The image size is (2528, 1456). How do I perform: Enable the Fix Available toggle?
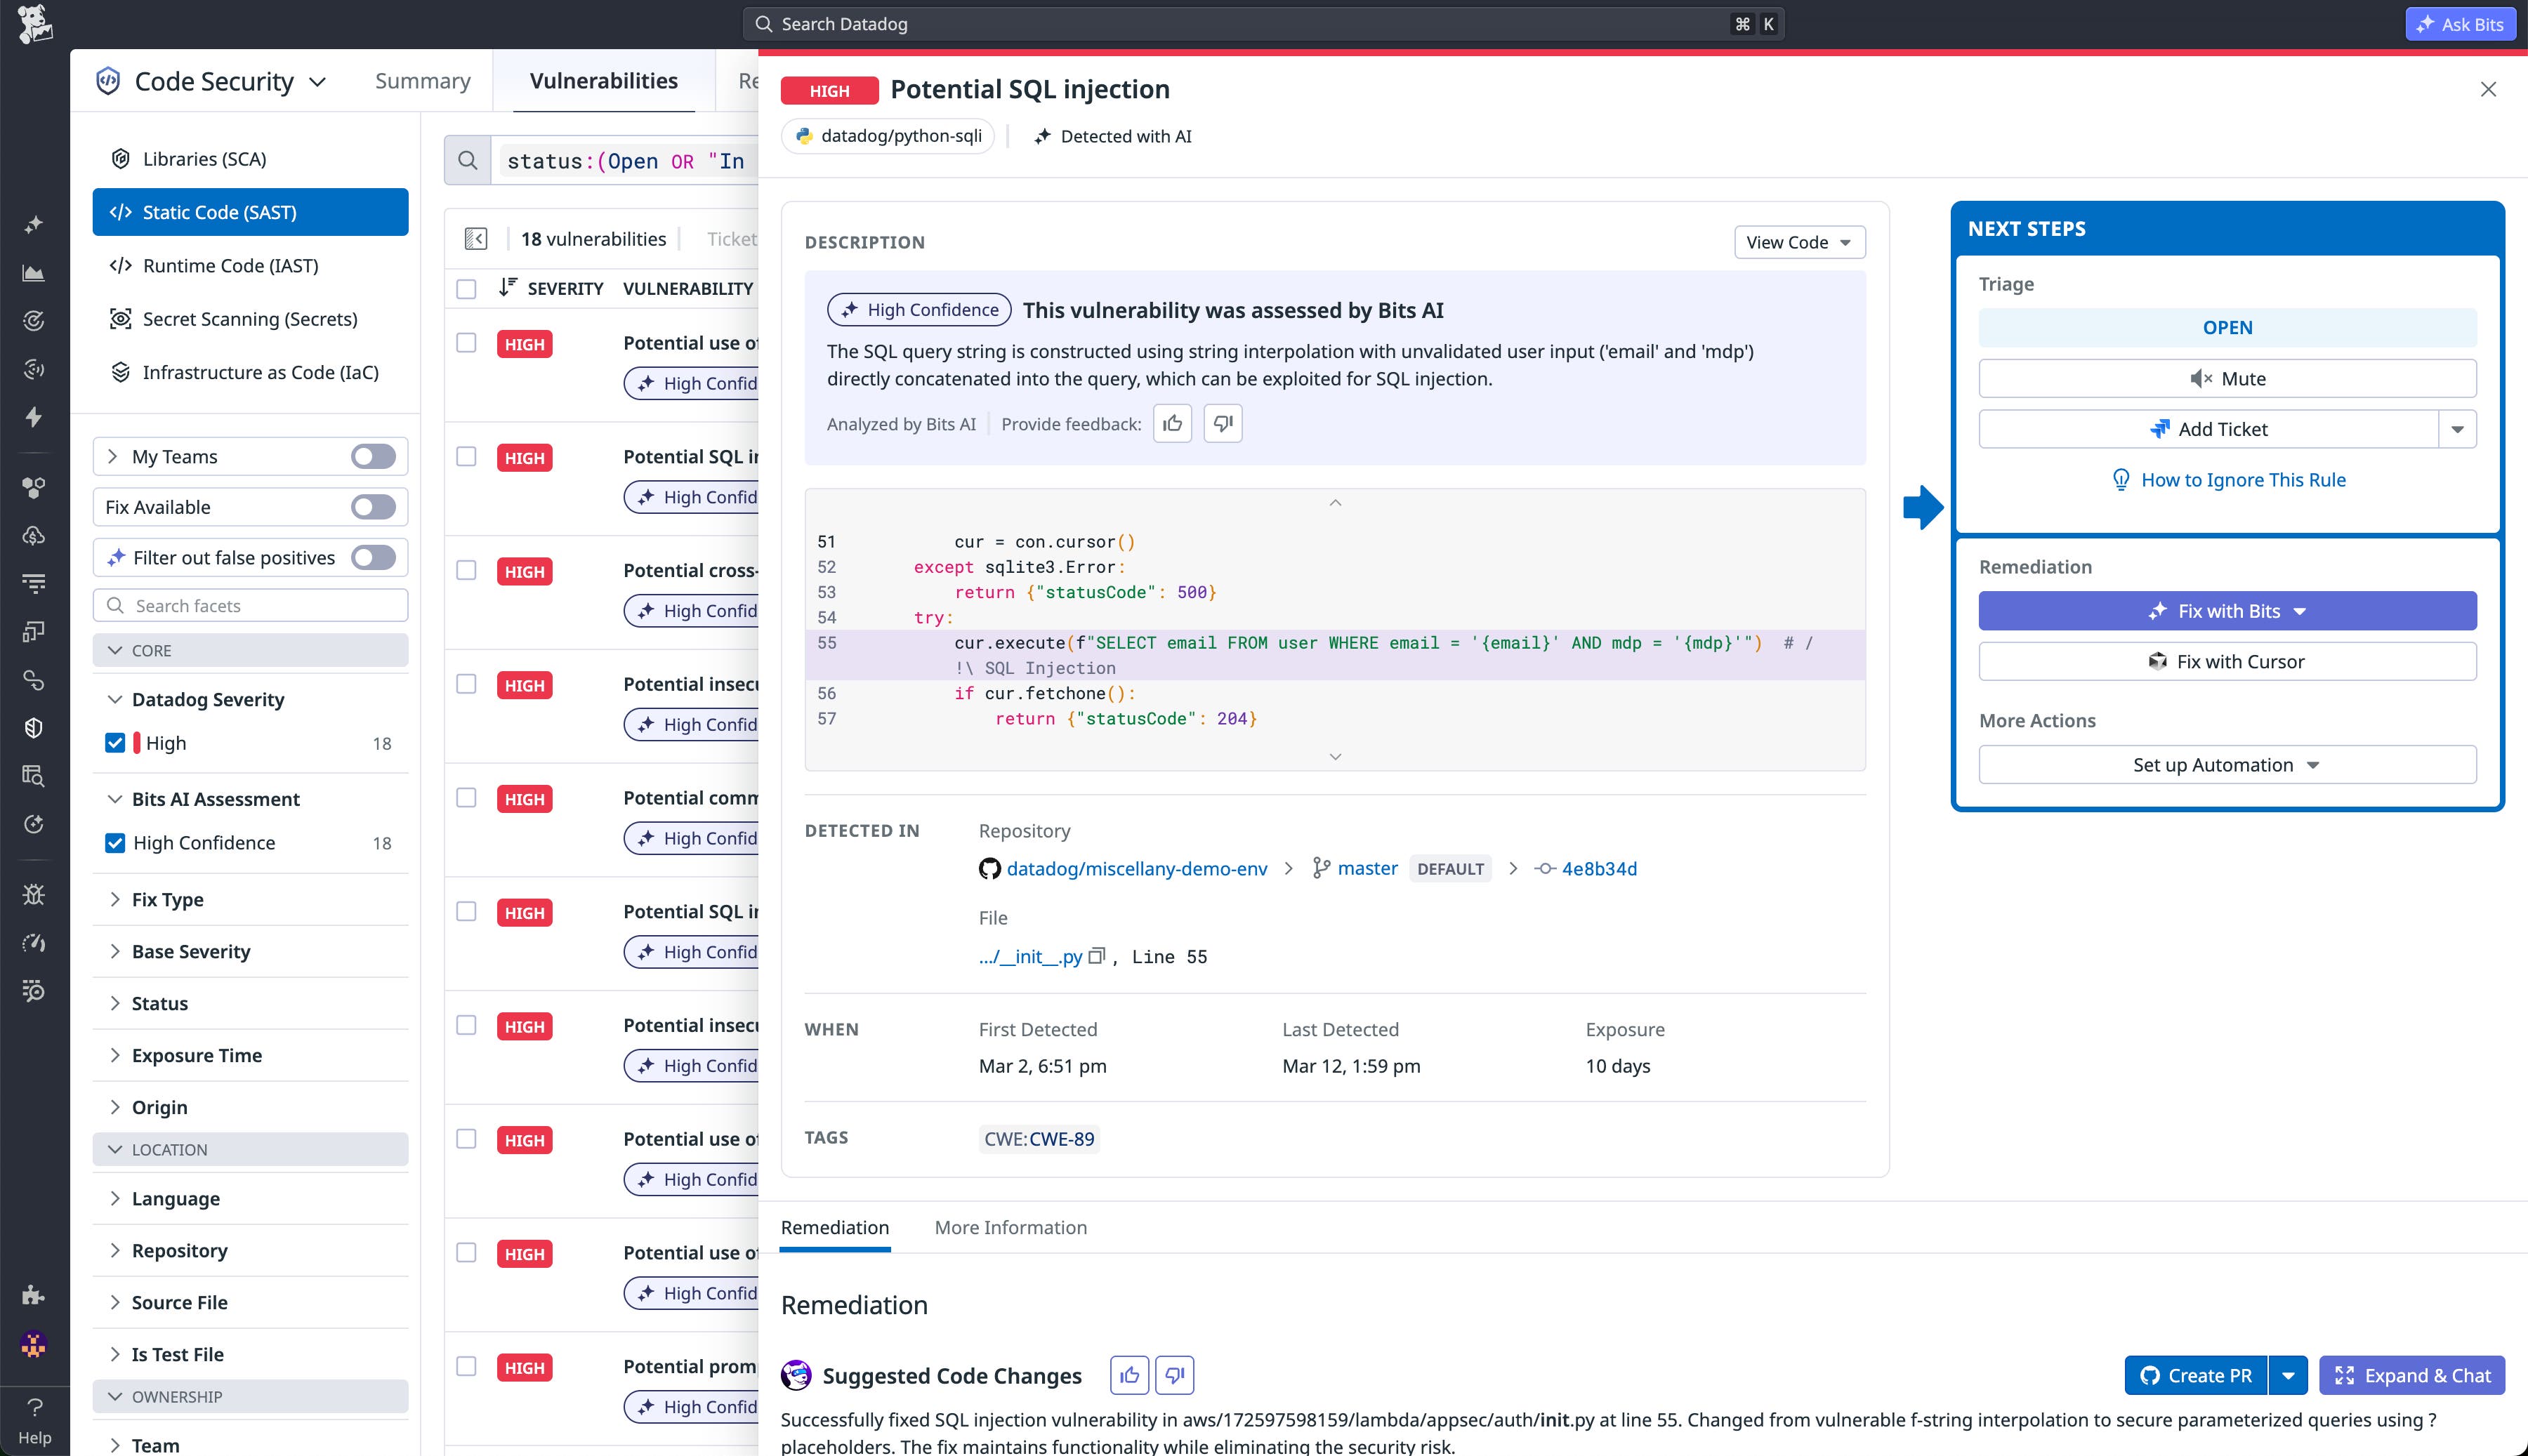pos(372,507)
